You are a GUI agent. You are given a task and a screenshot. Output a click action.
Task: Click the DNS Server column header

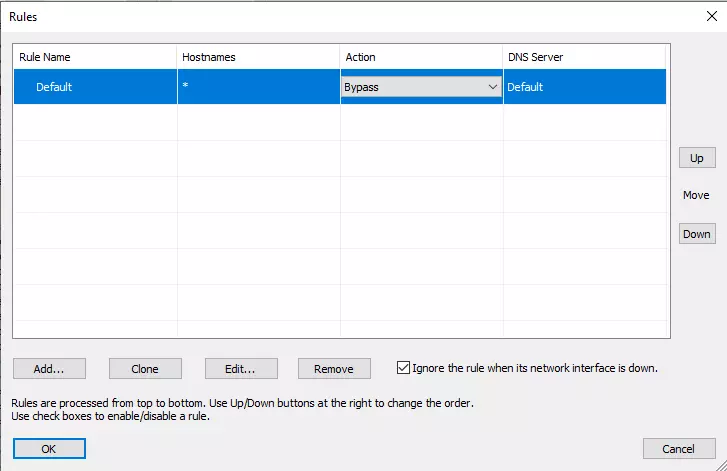(x=584, y=57)
